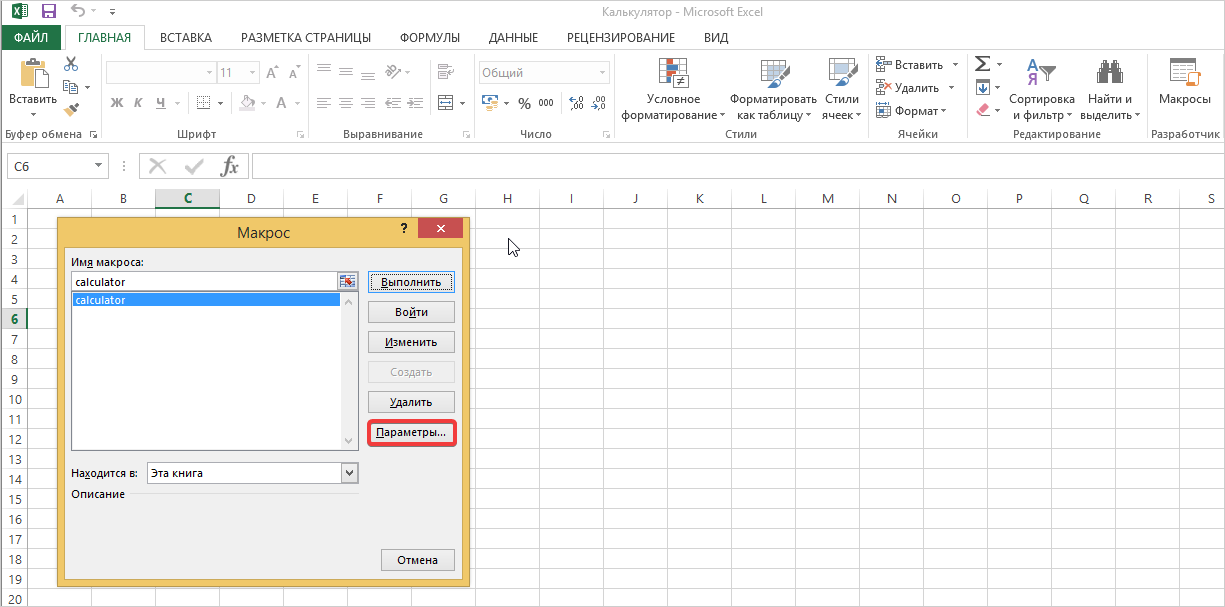Toggle underline formatting (Ч)
This screenshot has height=607, width=1225.
[x=160, y=103]
